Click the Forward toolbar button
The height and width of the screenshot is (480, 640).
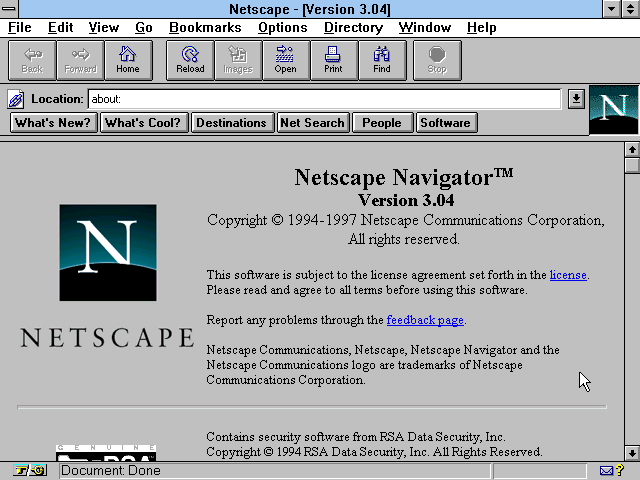(80, 60)
